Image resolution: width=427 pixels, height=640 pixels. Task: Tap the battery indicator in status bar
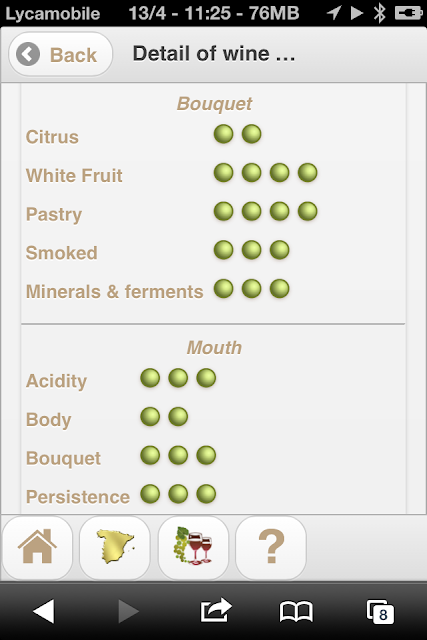point(408,13)
